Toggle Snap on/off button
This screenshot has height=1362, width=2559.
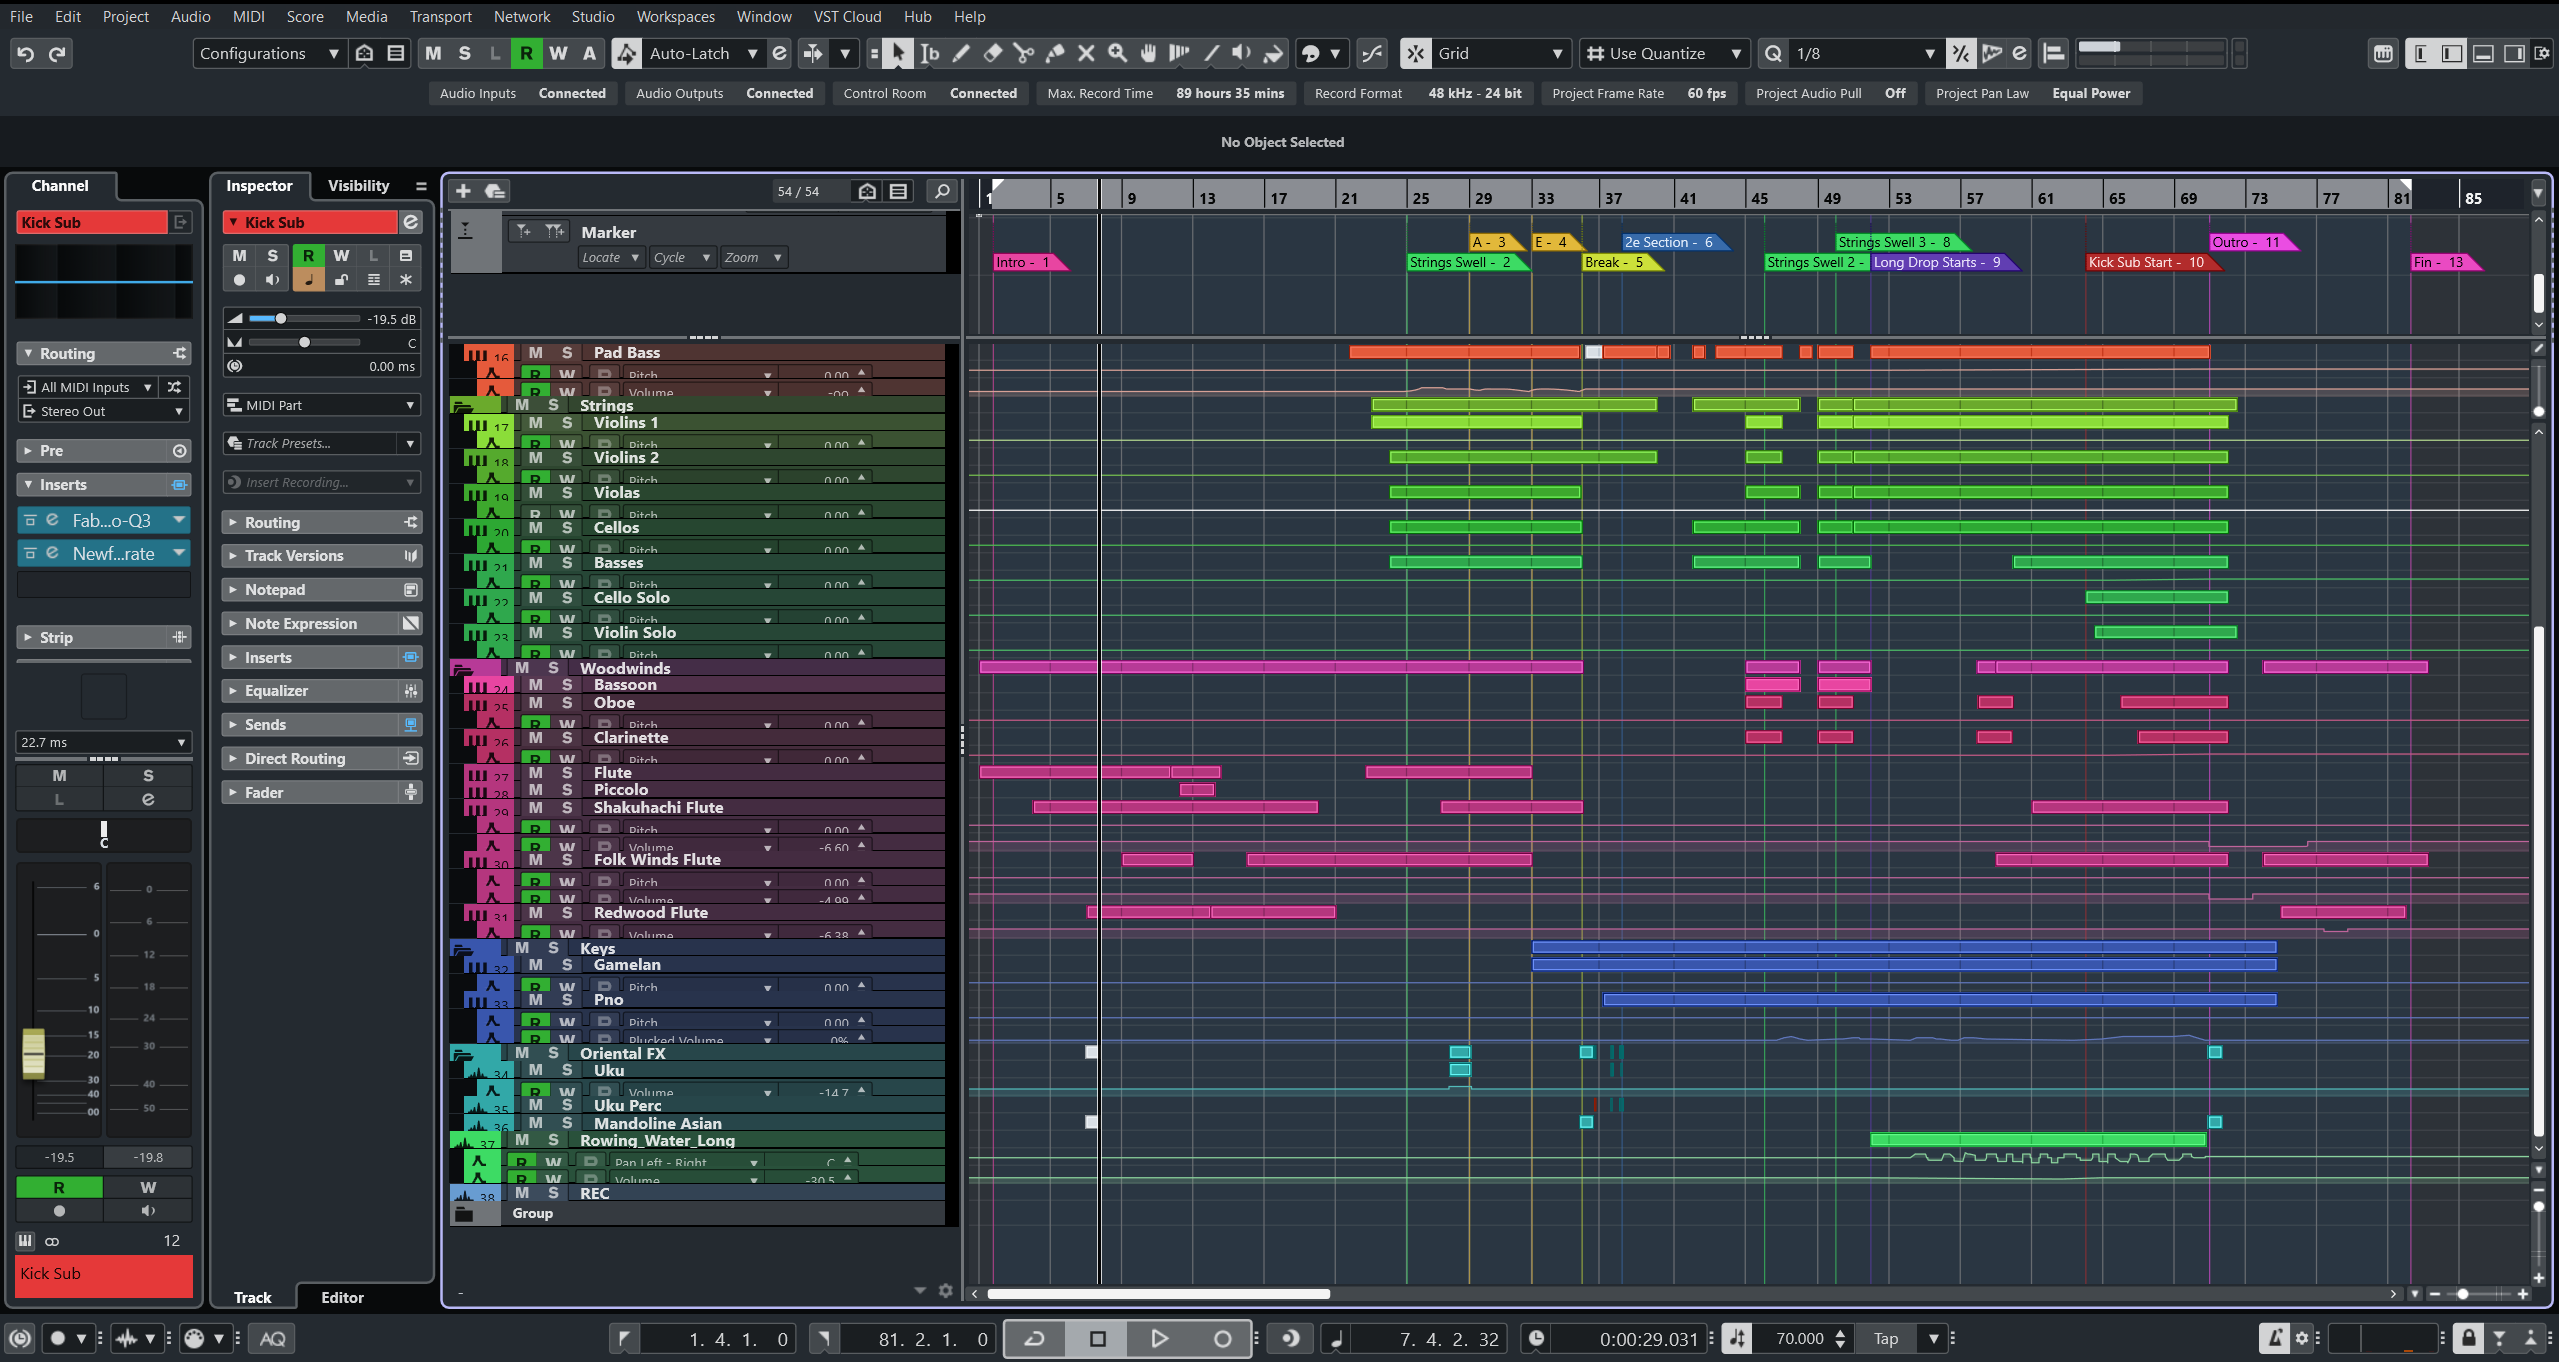(x=1415, y=54)
